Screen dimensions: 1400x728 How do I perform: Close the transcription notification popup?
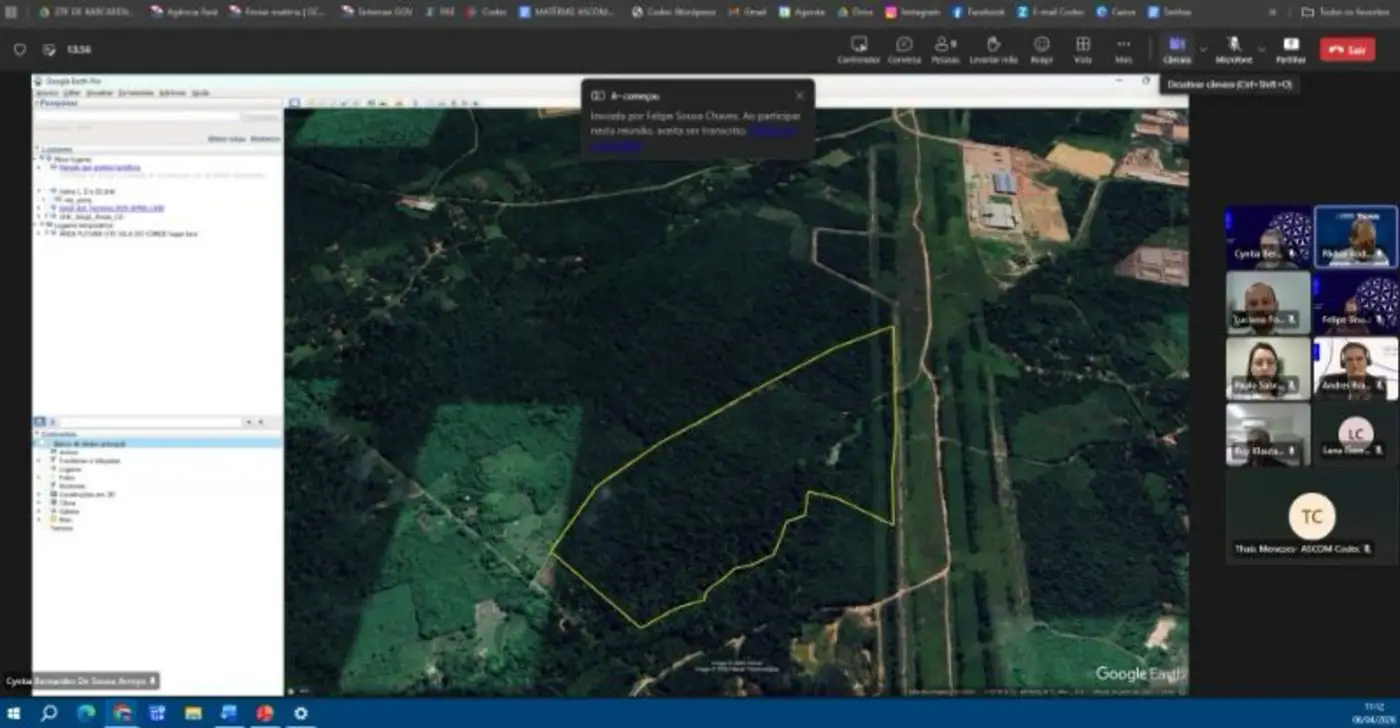799,96
